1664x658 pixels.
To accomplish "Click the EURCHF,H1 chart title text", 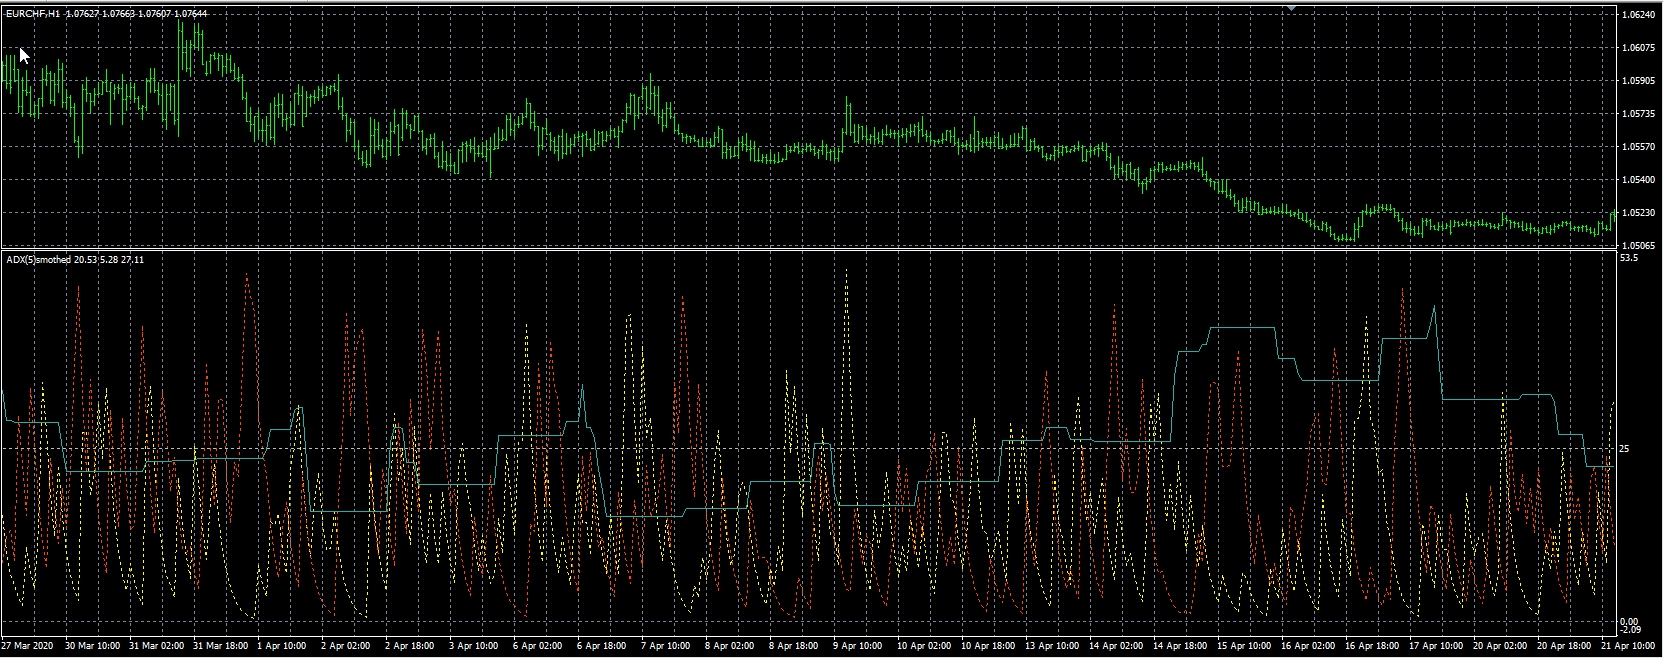I will pyautogui.click(x=32, y=13).
